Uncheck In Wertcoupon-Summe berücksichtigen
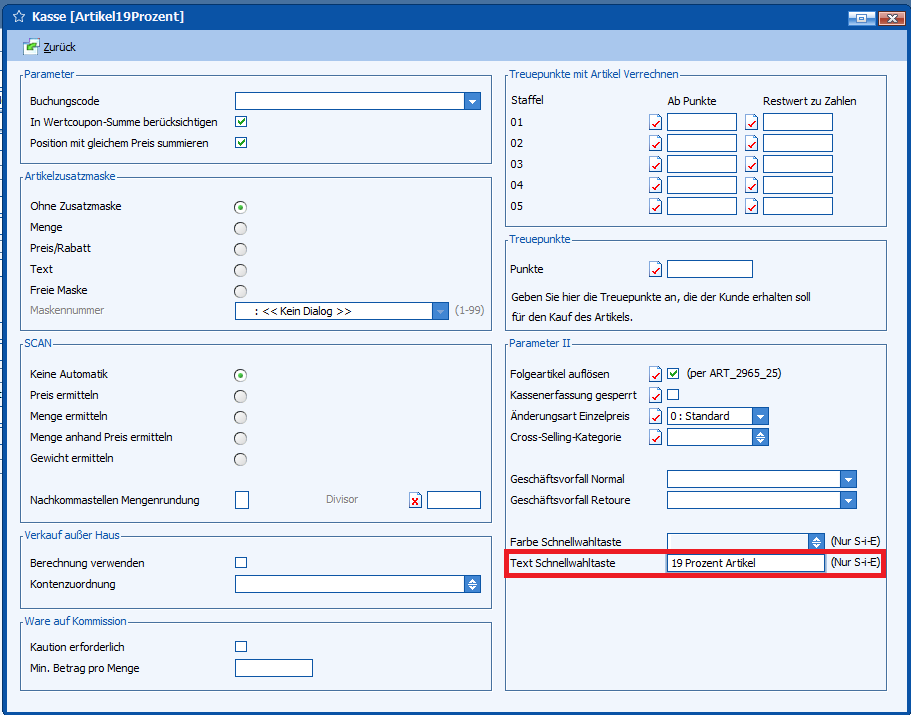 pos(241,122)
